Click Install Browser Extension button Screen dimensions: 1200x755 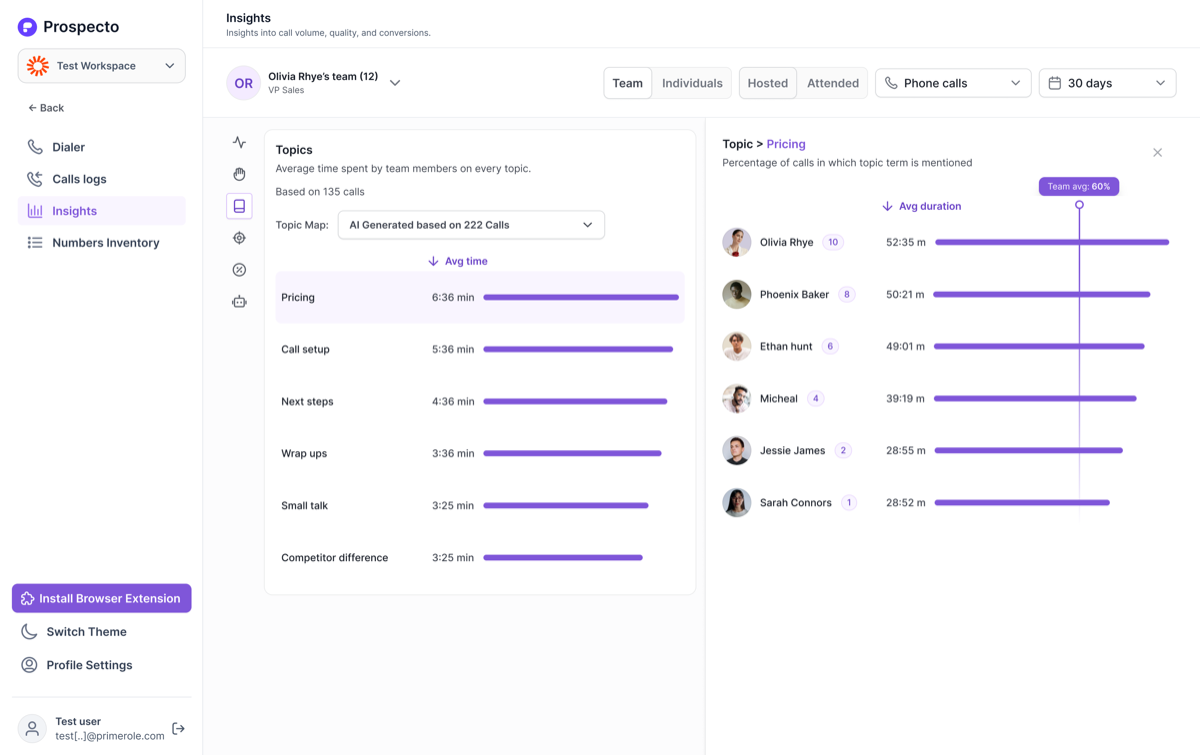coord(101,598)
